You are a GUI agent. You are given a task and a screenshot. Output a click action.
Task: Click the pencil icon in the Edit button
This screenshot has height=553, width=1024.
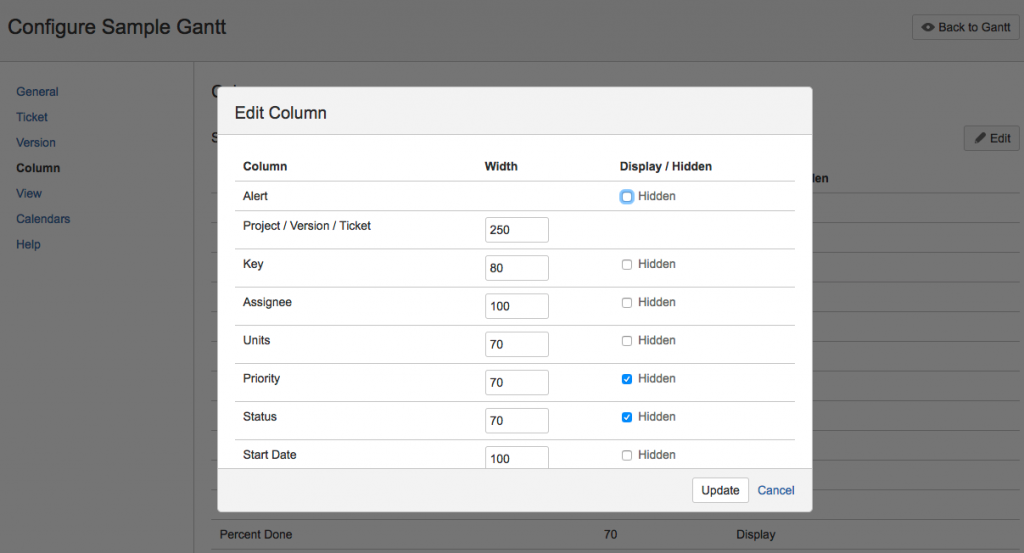click(980, 138)
